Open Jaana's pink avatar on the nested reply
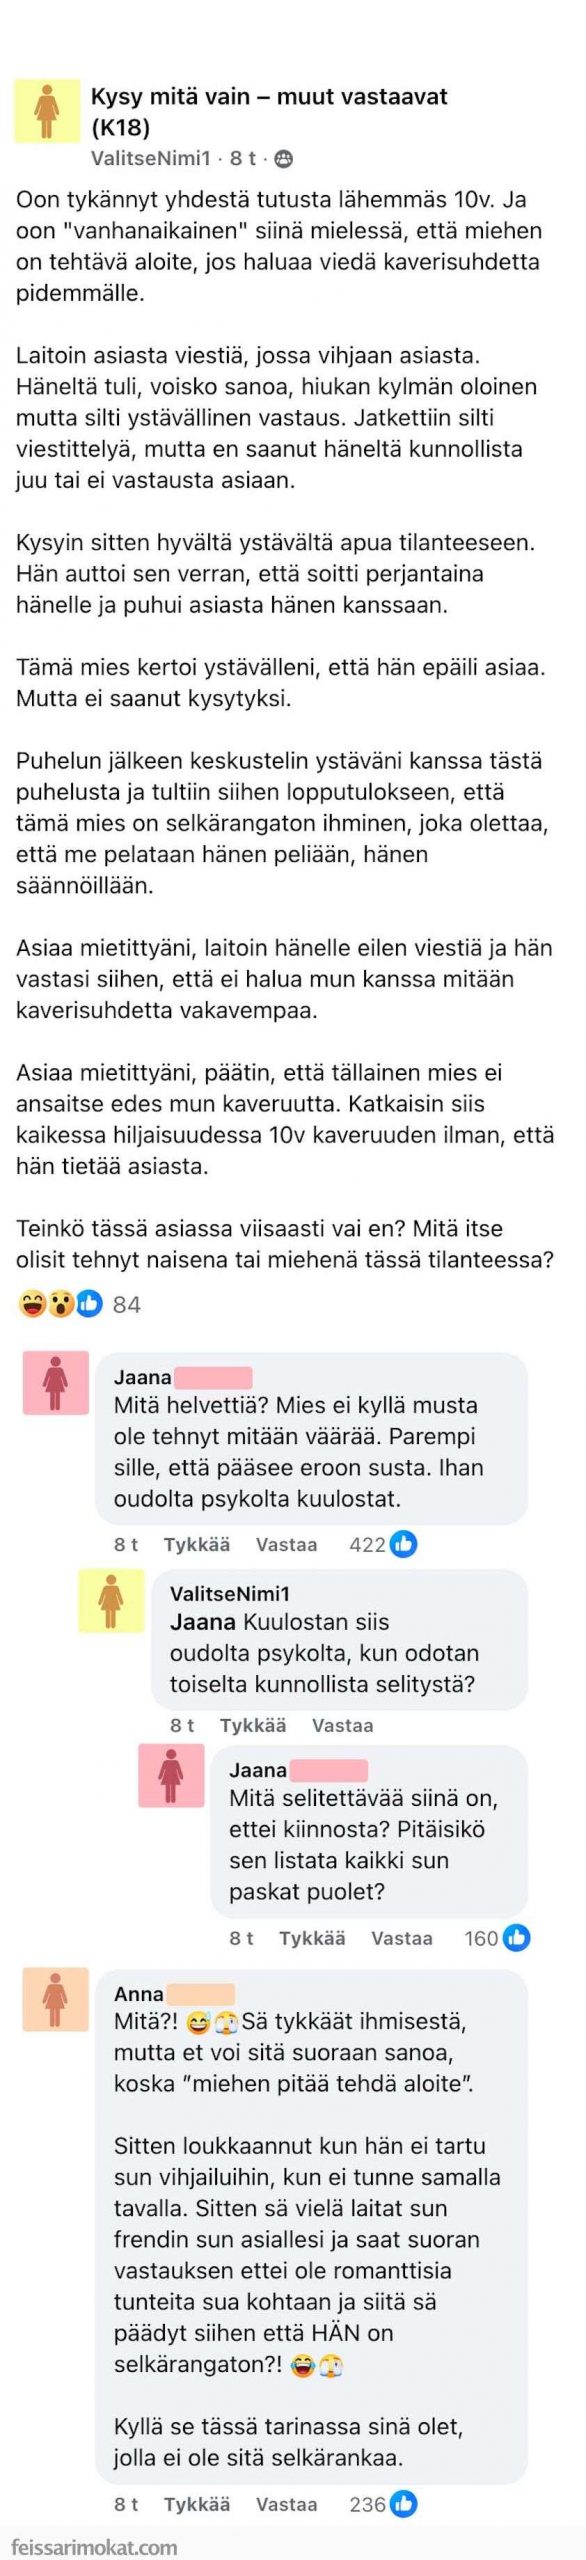The image size is (586, 2560). [x=171, y=1776]
